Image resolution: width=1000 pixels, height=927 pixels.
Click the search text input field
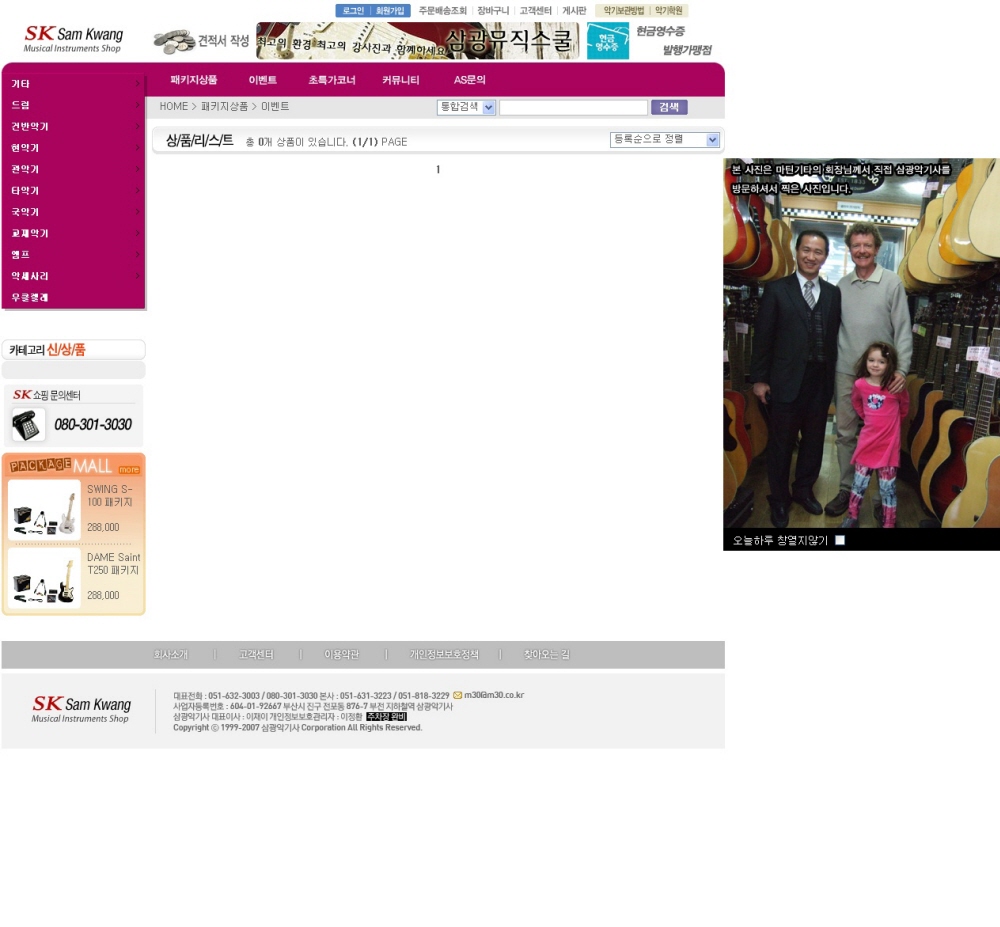[573, 107]
